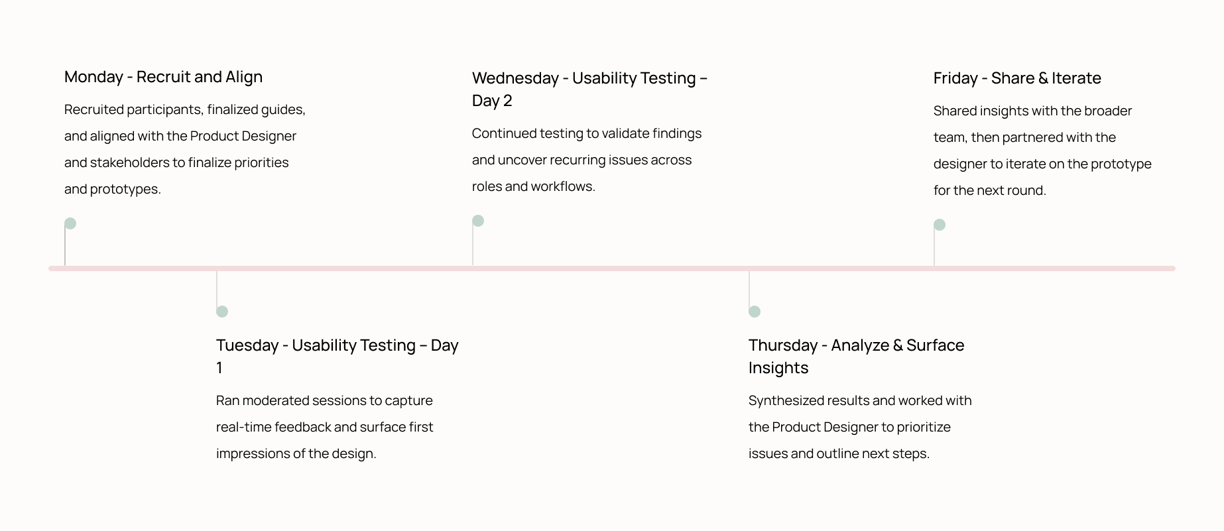This screenshot has height=531, width=1224.
Task: Select the 'Tuesday - Usability Testing – Day 1' heading
Action: pyautogui.click(x=337, y=356)
